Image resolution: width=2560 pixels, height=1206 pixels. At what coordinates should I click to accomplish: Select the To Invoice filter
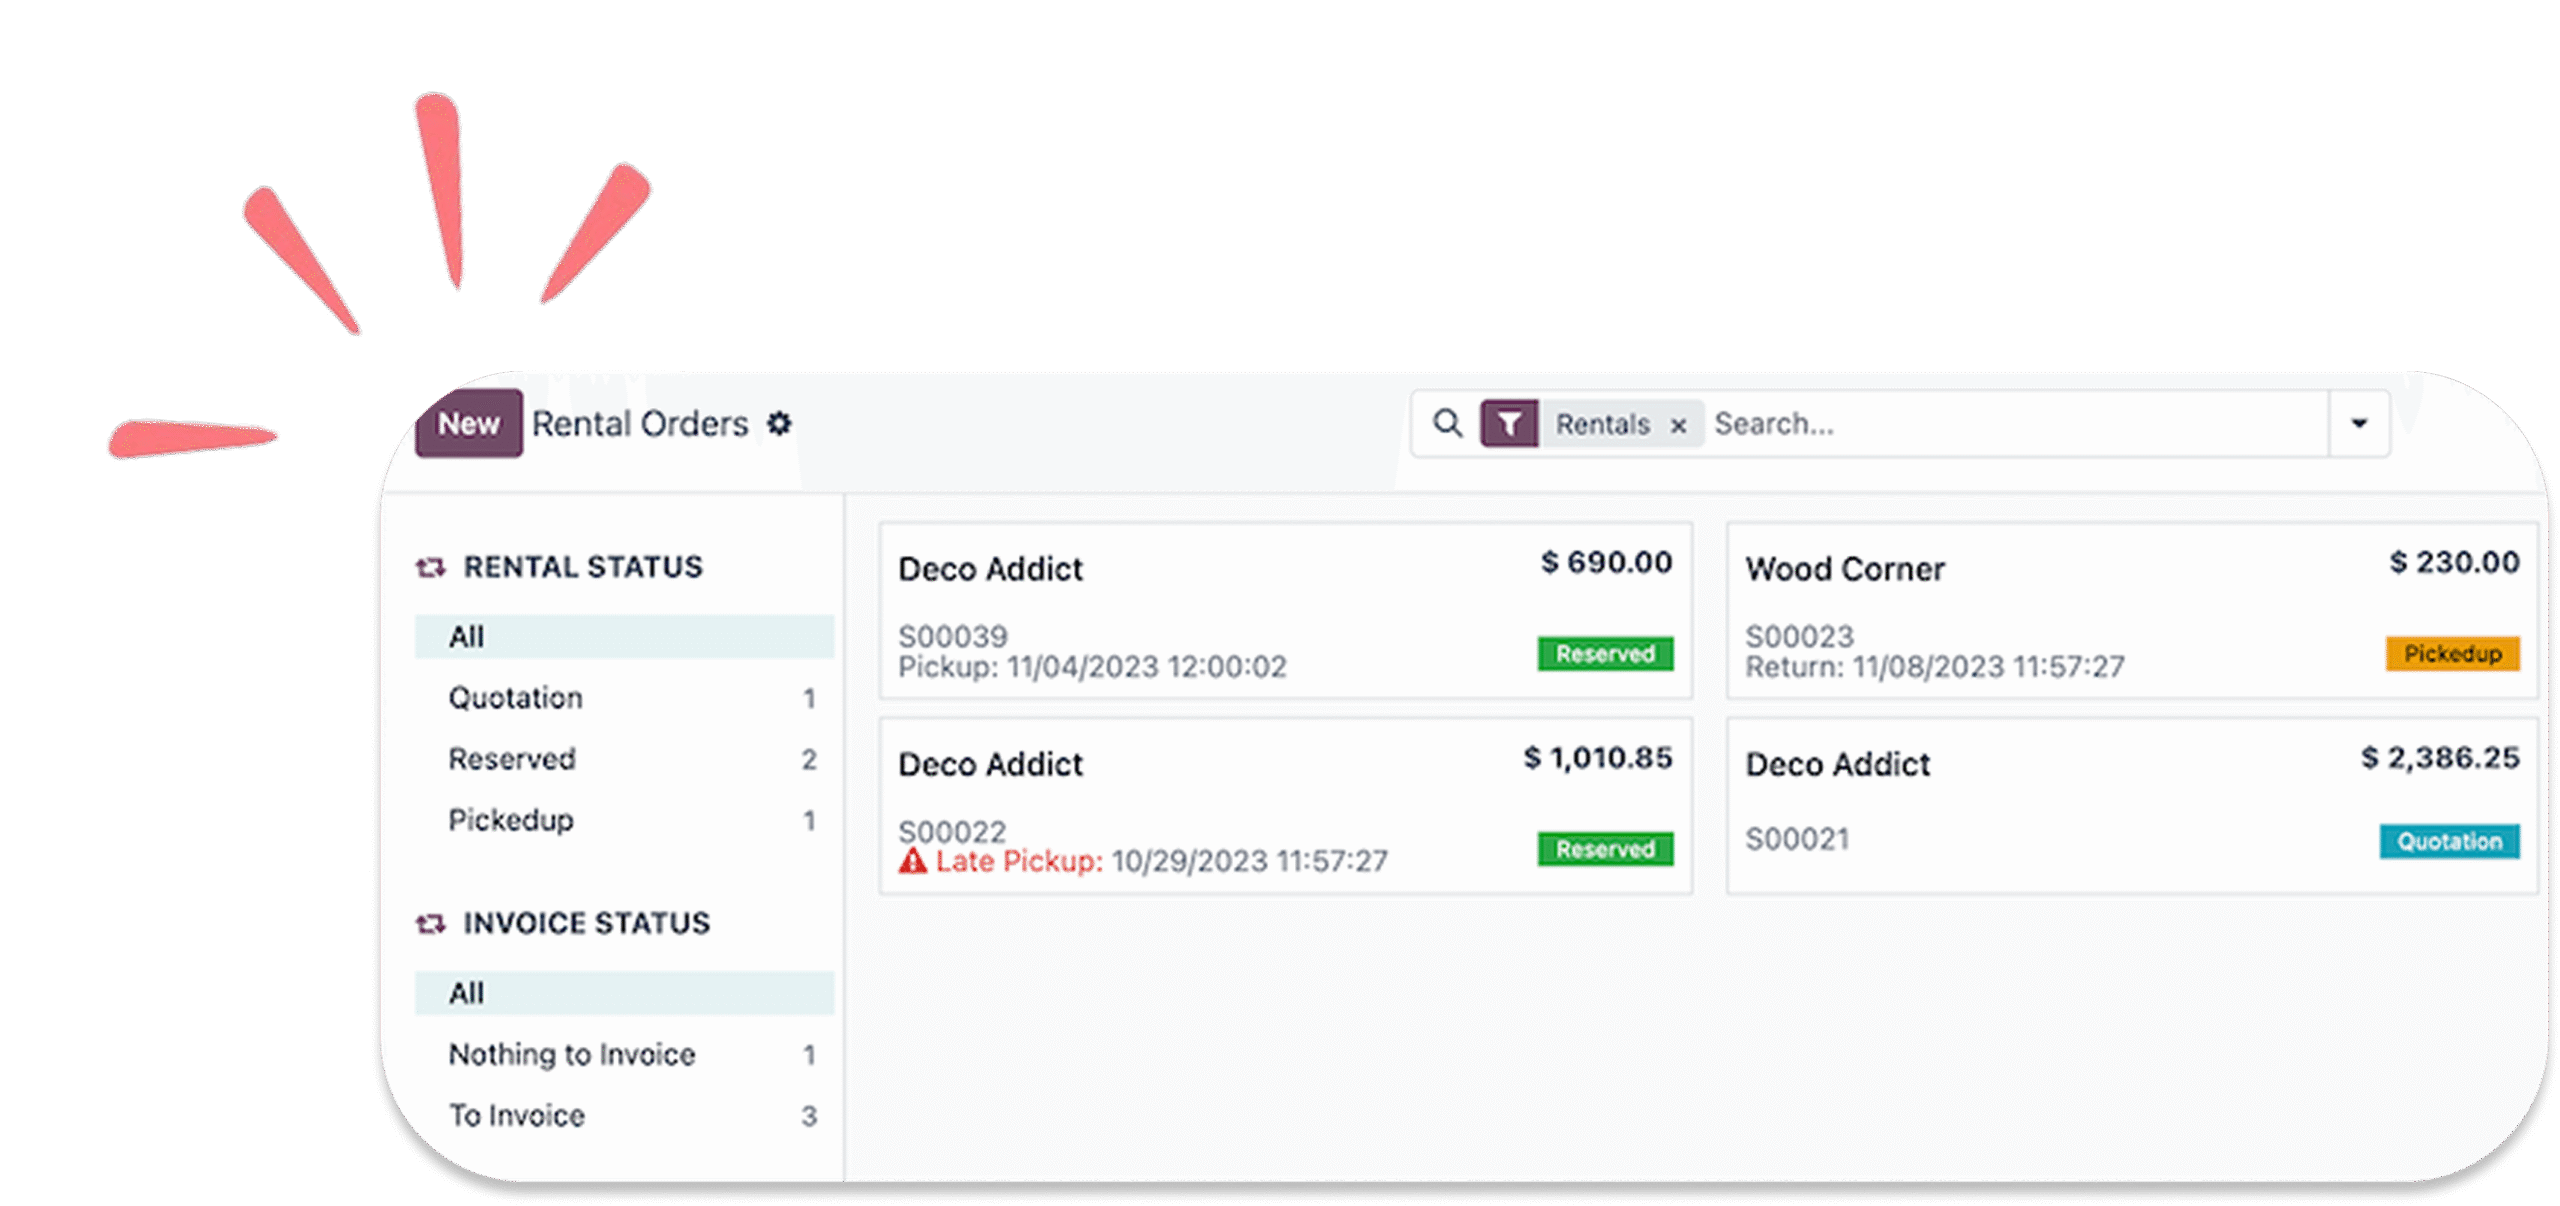click(x=517, y=1115)
